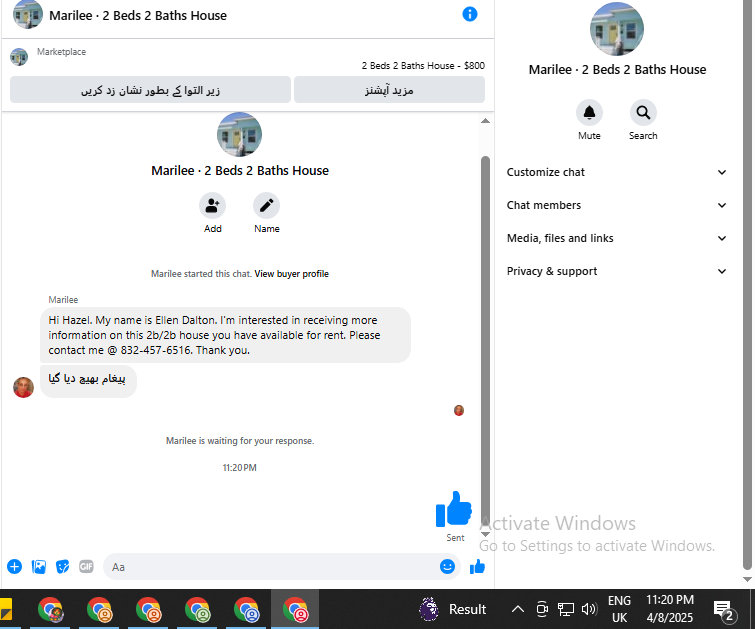755x629 pixels.
Task: Expand Customize chat section
Action: point(616,172)
